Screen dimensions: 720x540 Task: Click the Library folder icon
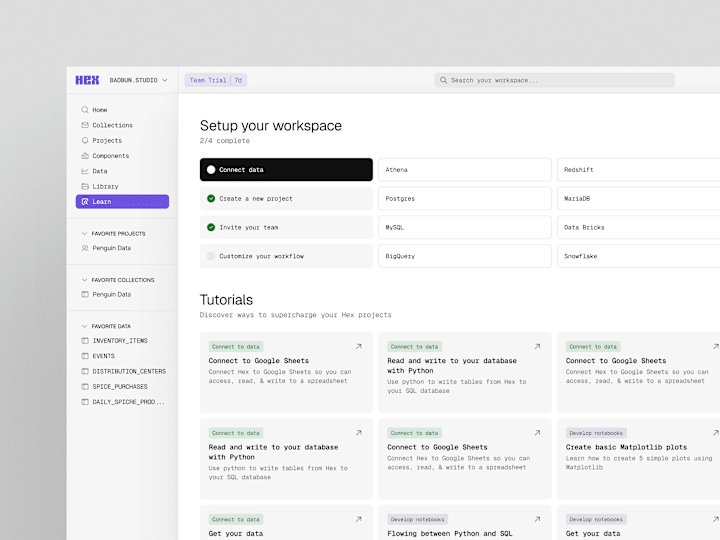point(85,186)
